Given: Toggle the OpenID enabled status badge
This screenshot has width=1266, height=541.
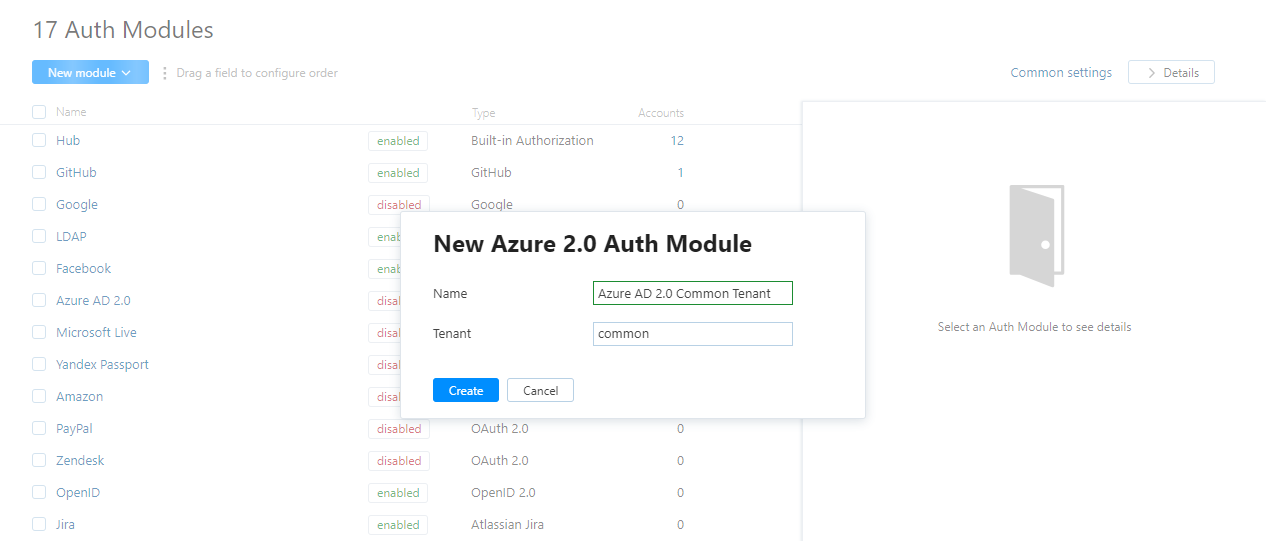Looking at the screenshot, I should coord(398,493).
